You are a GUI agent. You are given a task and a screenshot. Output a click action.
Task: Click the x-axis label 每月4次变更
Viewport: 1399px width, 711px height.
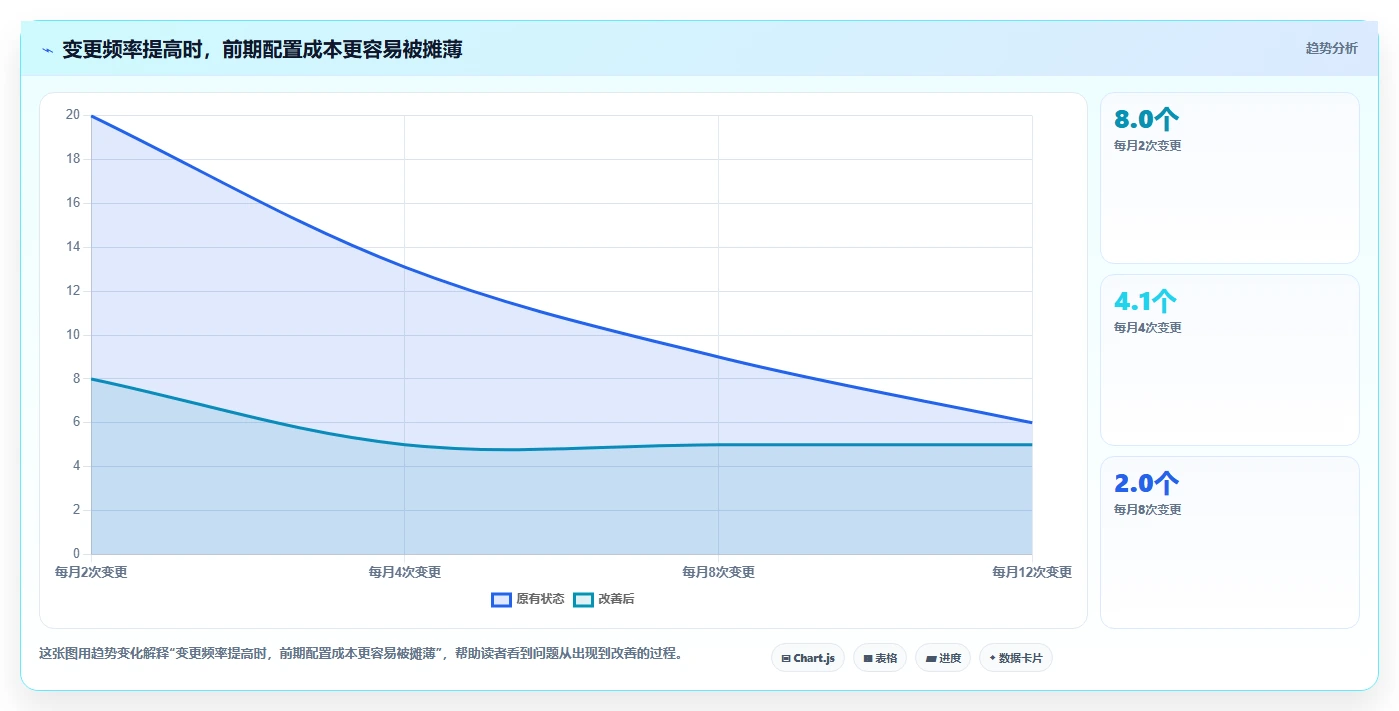[x=405, y=572]
